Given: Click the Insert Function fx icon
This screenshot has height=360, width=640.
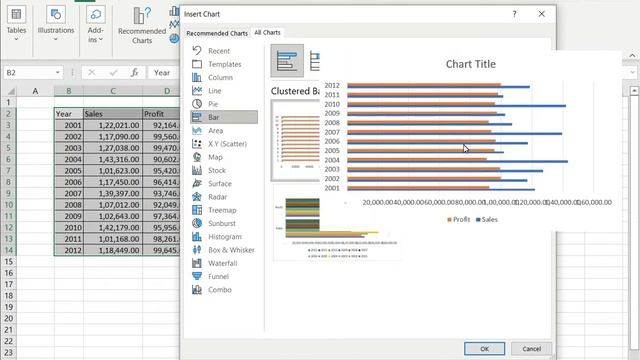Looking at the screenshot, I should [x=134, y=73].
